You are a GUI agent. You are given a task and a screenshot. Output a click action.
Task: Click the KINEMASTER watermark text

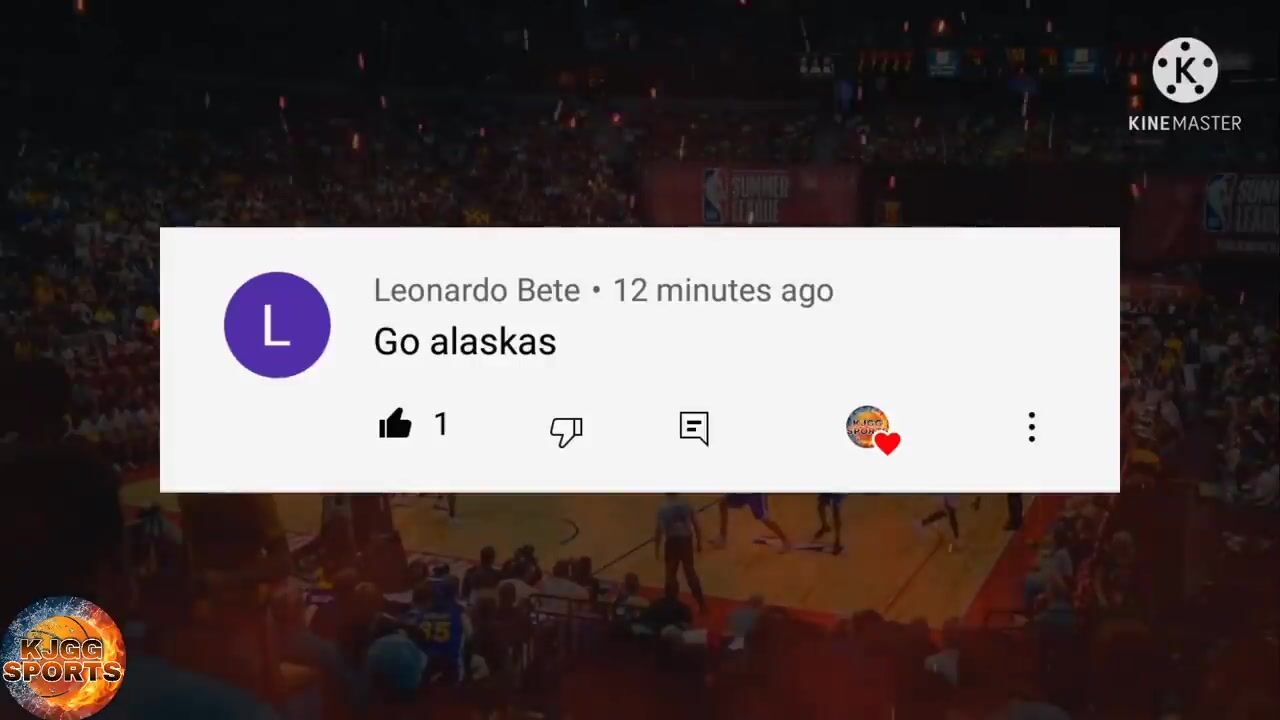point(1185,123)
